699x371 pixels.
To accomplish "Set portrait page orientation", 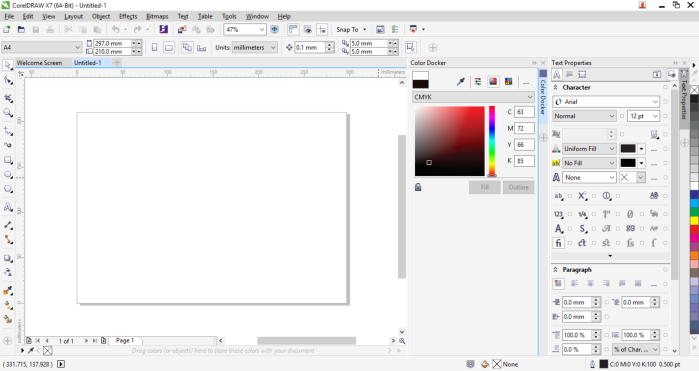I will [x=154, y=47].
